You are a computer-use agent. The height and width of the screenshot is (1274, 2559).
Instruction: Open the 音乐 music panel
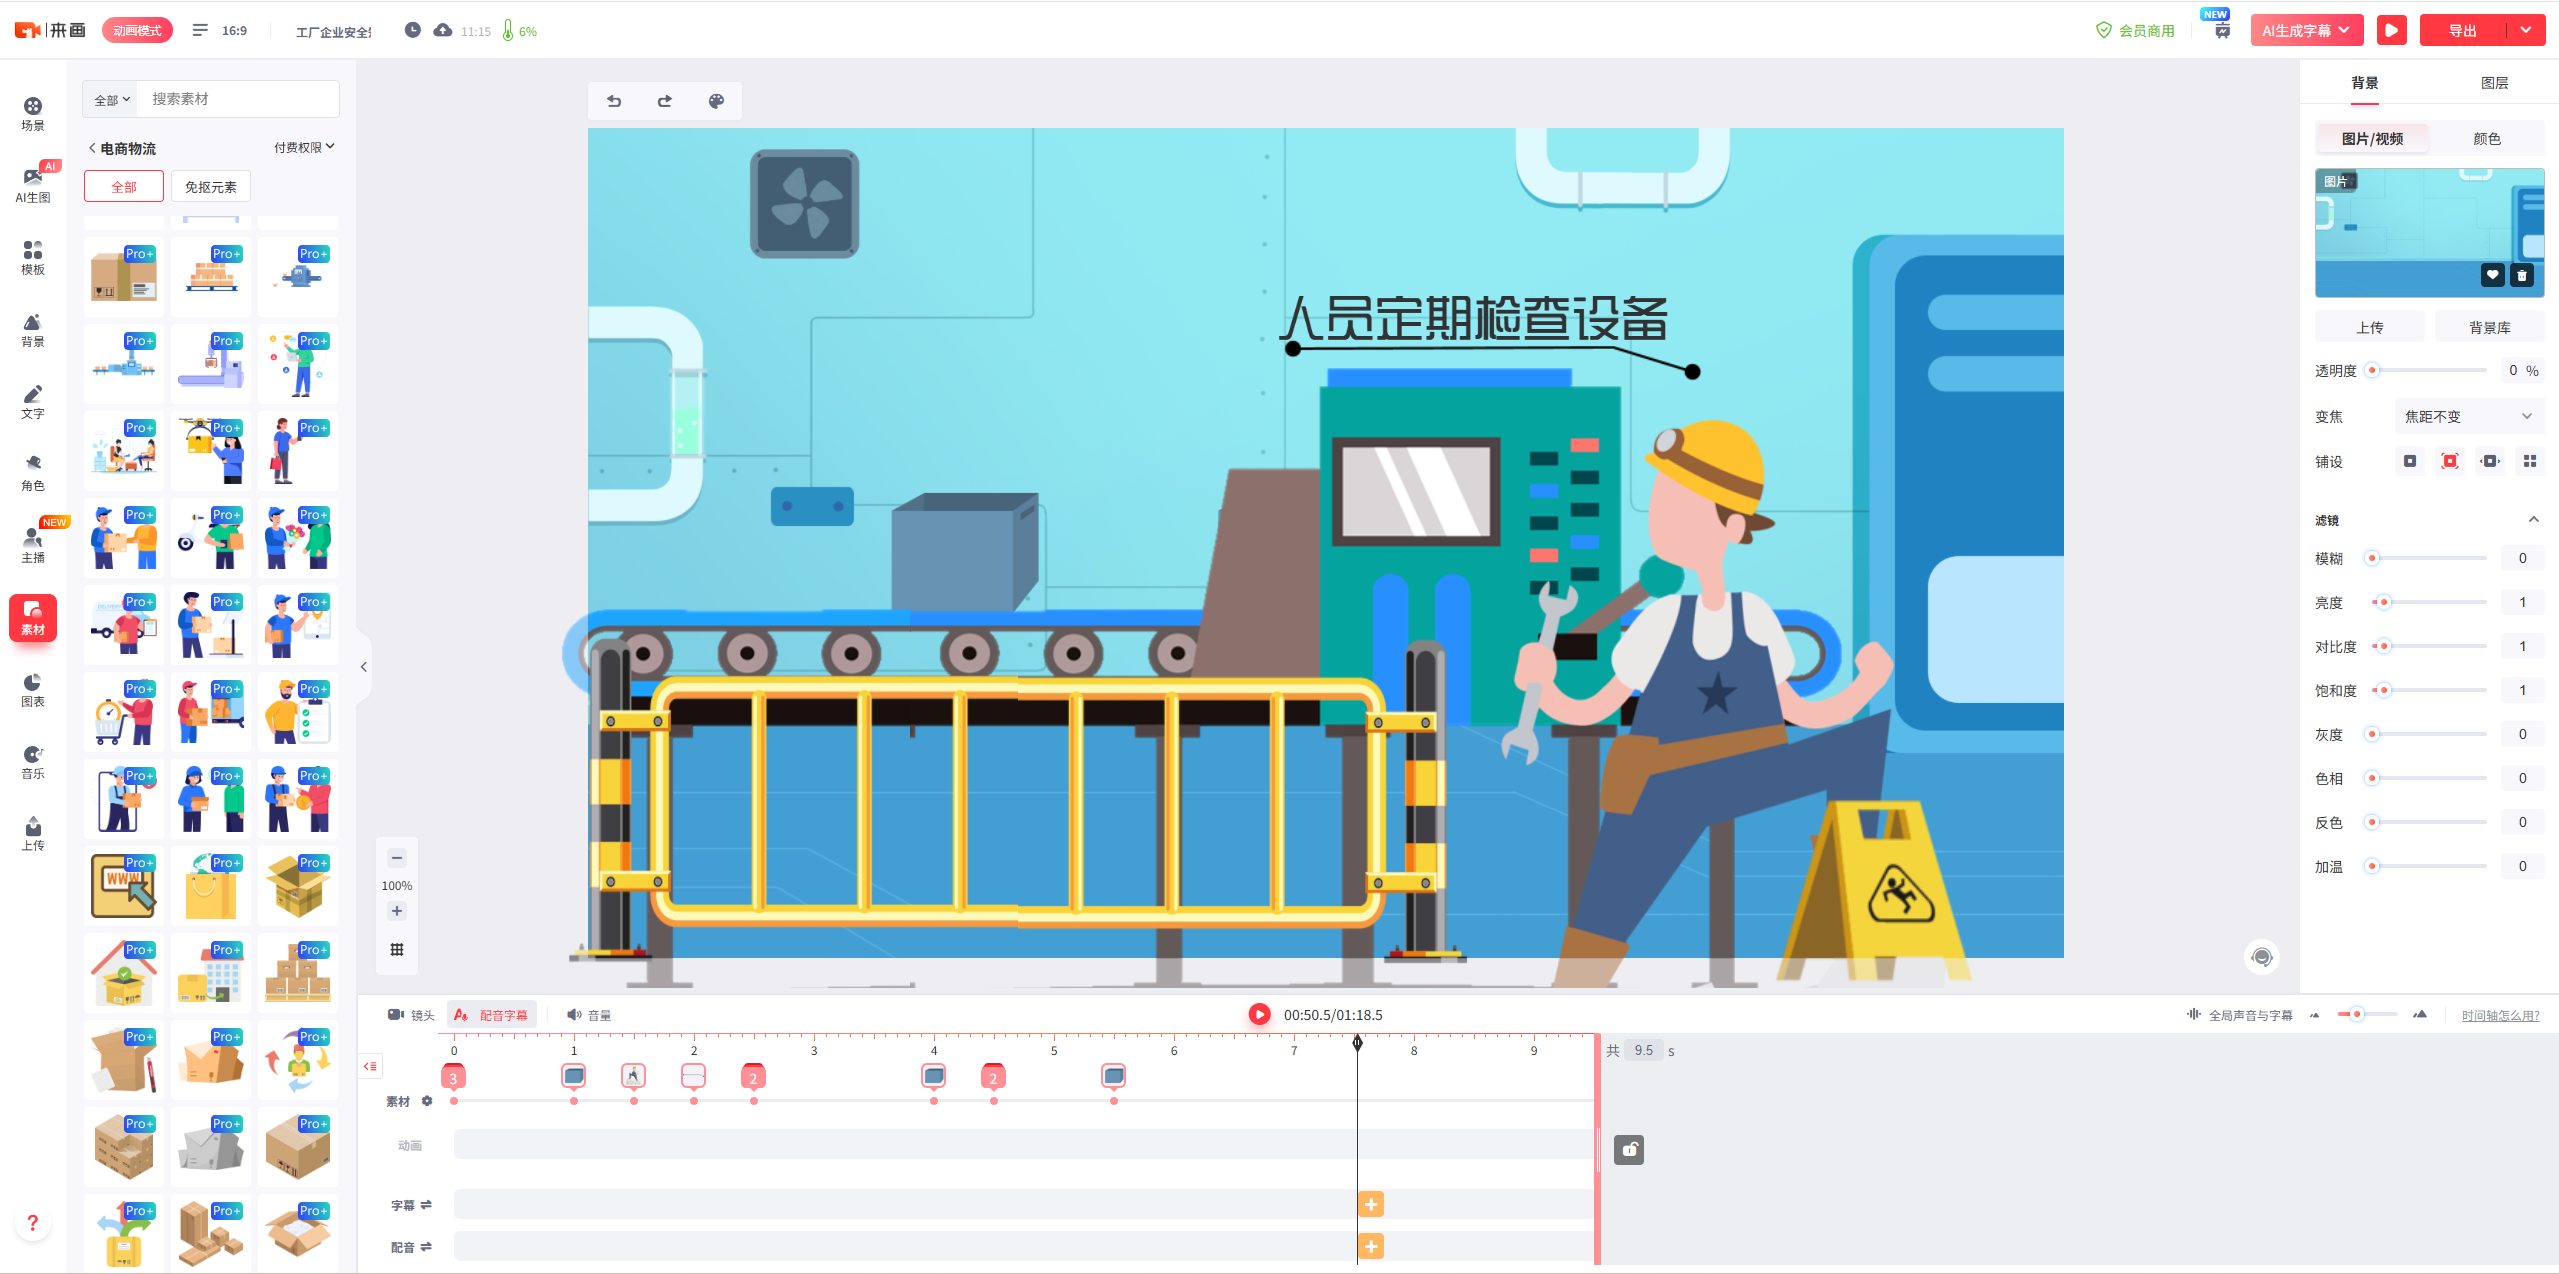tap(33, 762)
